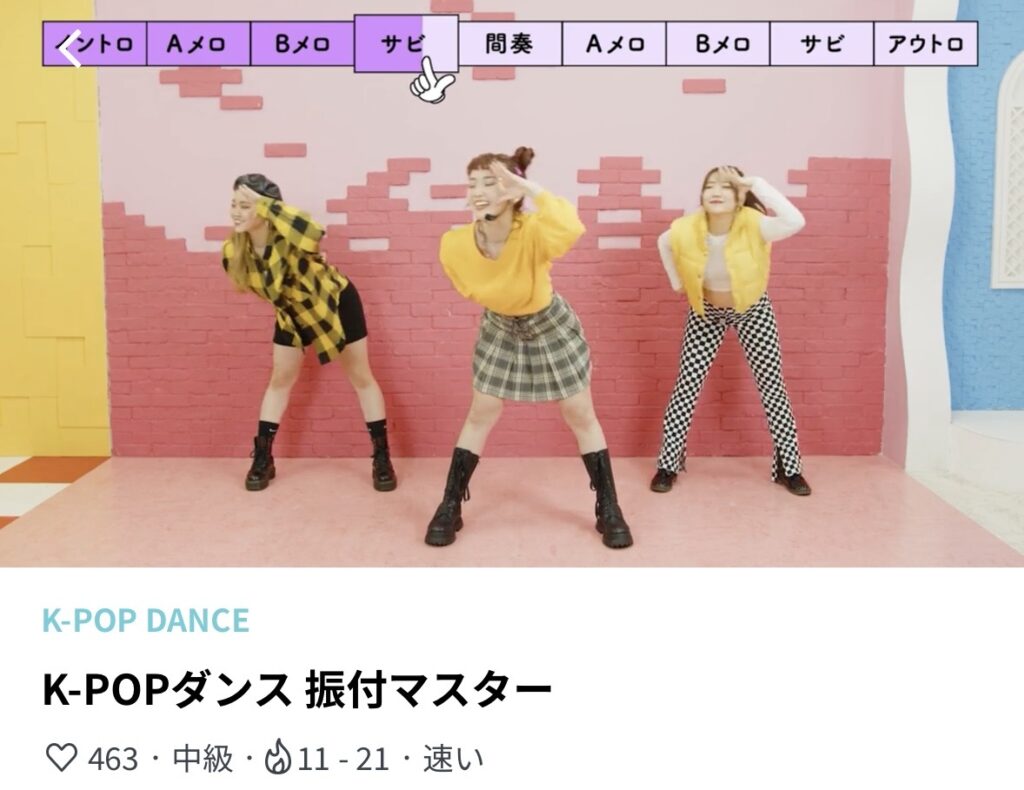
Task: Open the K-POP DANCE category link
Action: (146, 620)
